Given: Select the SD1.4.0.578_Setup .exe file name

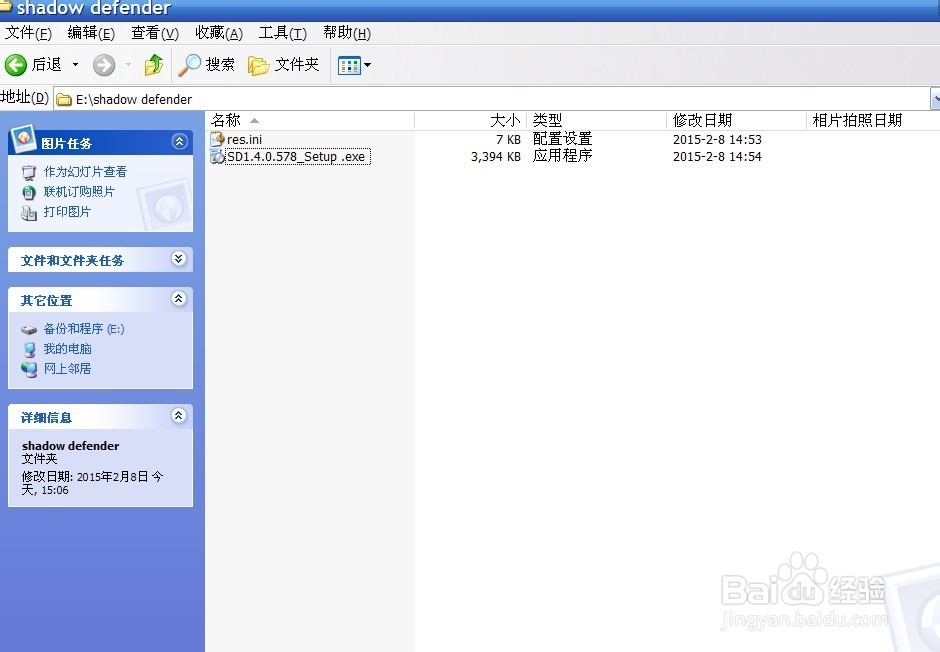Looking at the screenshot, I should 297,157.
